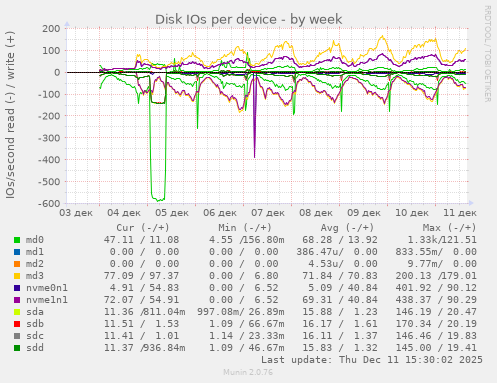
Task: Click the 10 дек date label
Action: tap(412, 213)
